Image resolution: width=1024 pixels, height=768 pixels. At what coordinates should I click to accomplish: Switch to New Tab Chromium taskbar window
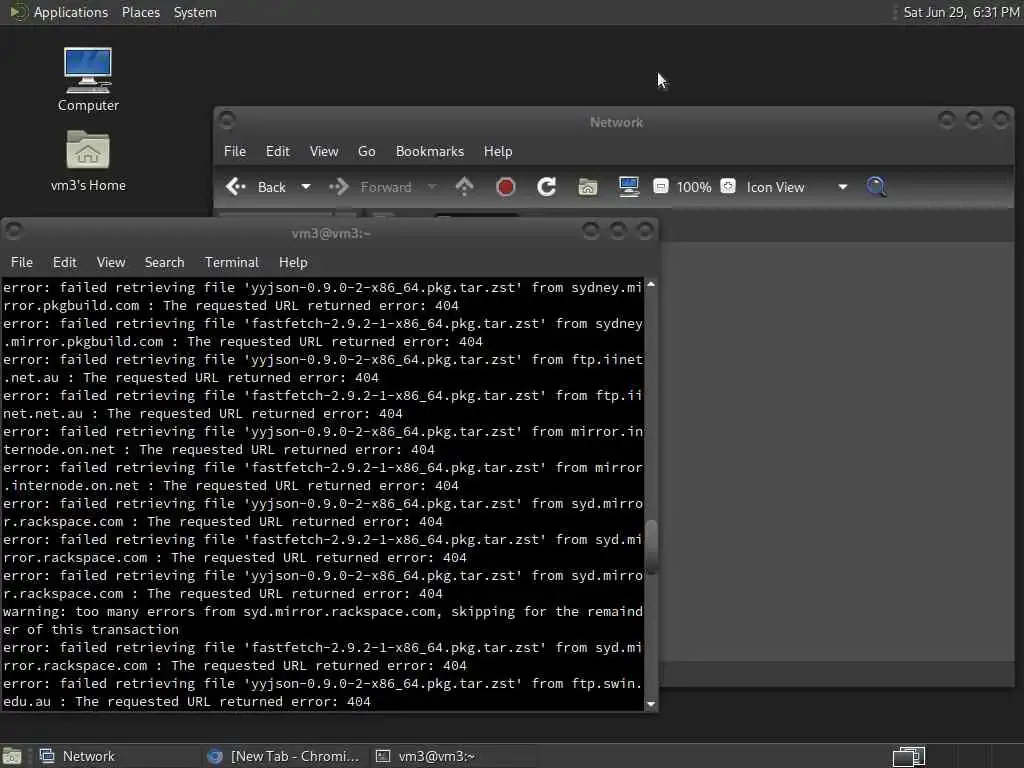(x=283, y=756)
